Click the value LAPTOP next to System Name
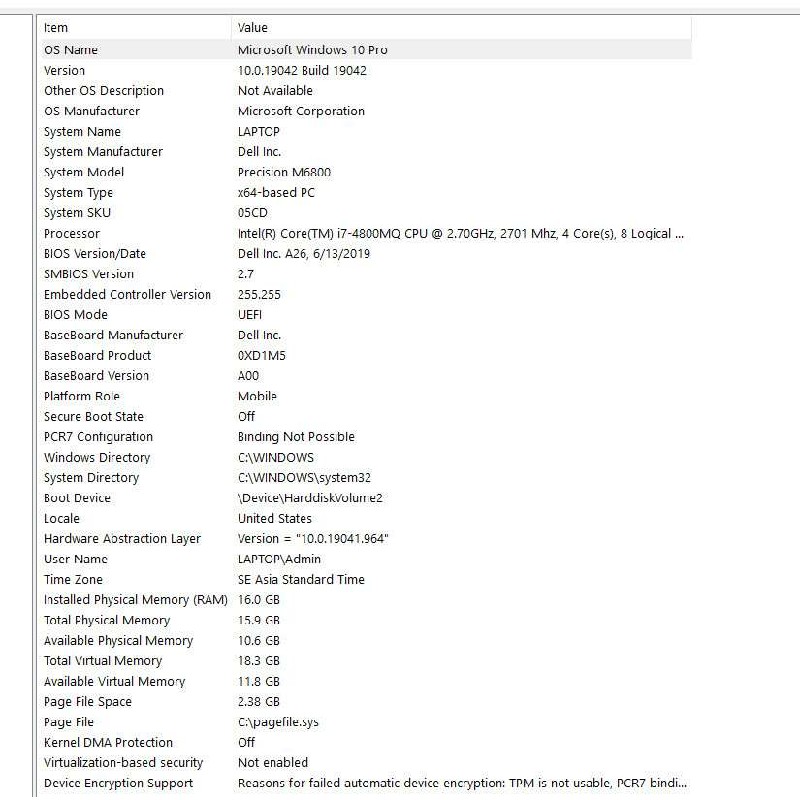 click(x=259, y=132)
